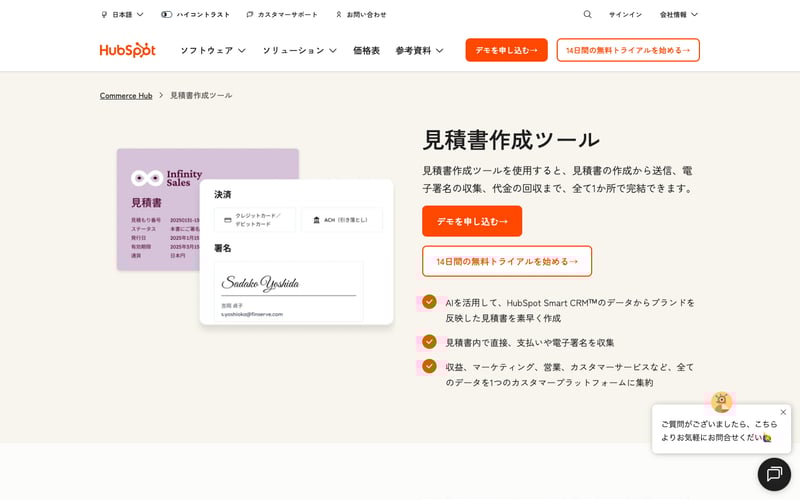
Task: Click hero 14日間の無料トライアルを始める button
Action: pos(507,261)
